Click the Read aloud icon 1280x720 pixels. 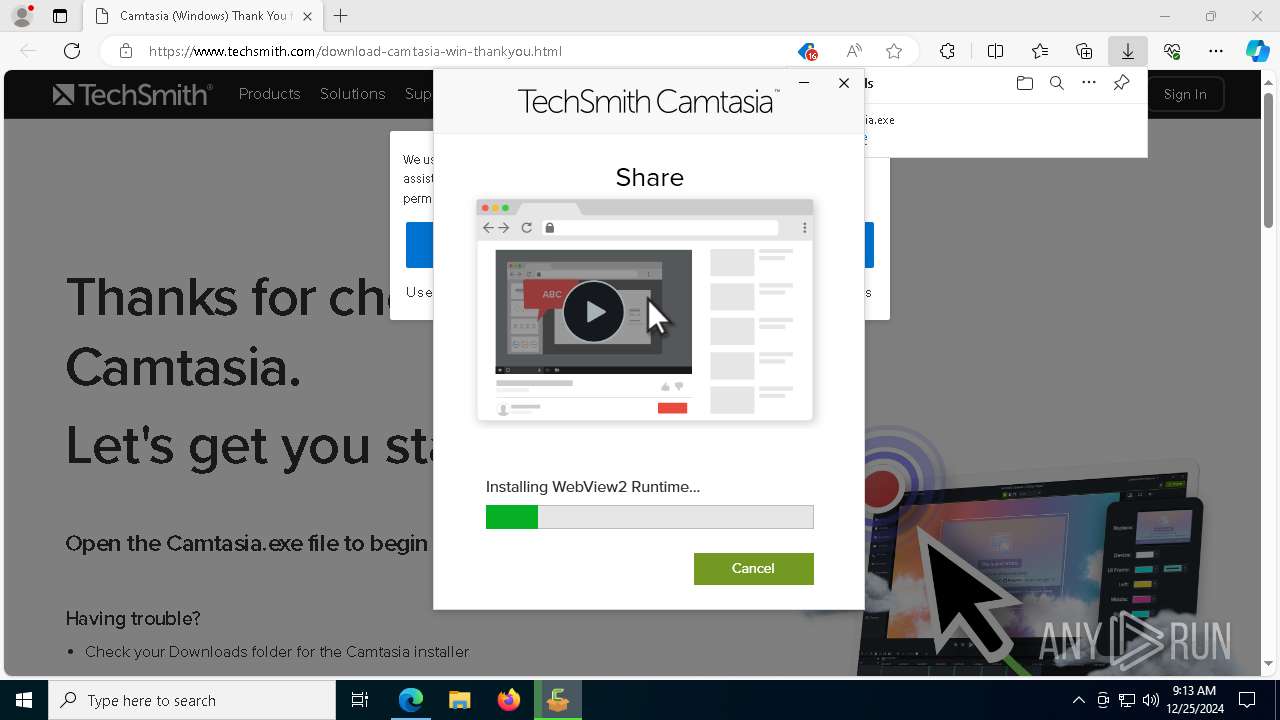[854, 51]
